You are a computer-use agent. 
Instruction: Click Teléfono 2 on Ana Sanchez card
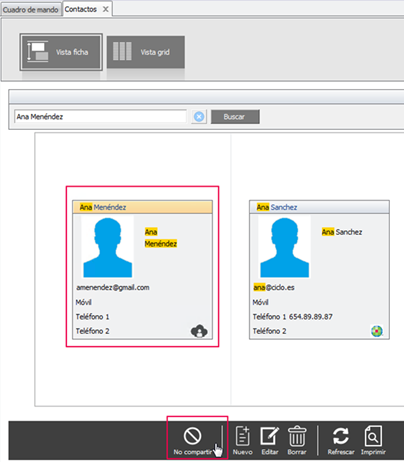pos(269,331)
